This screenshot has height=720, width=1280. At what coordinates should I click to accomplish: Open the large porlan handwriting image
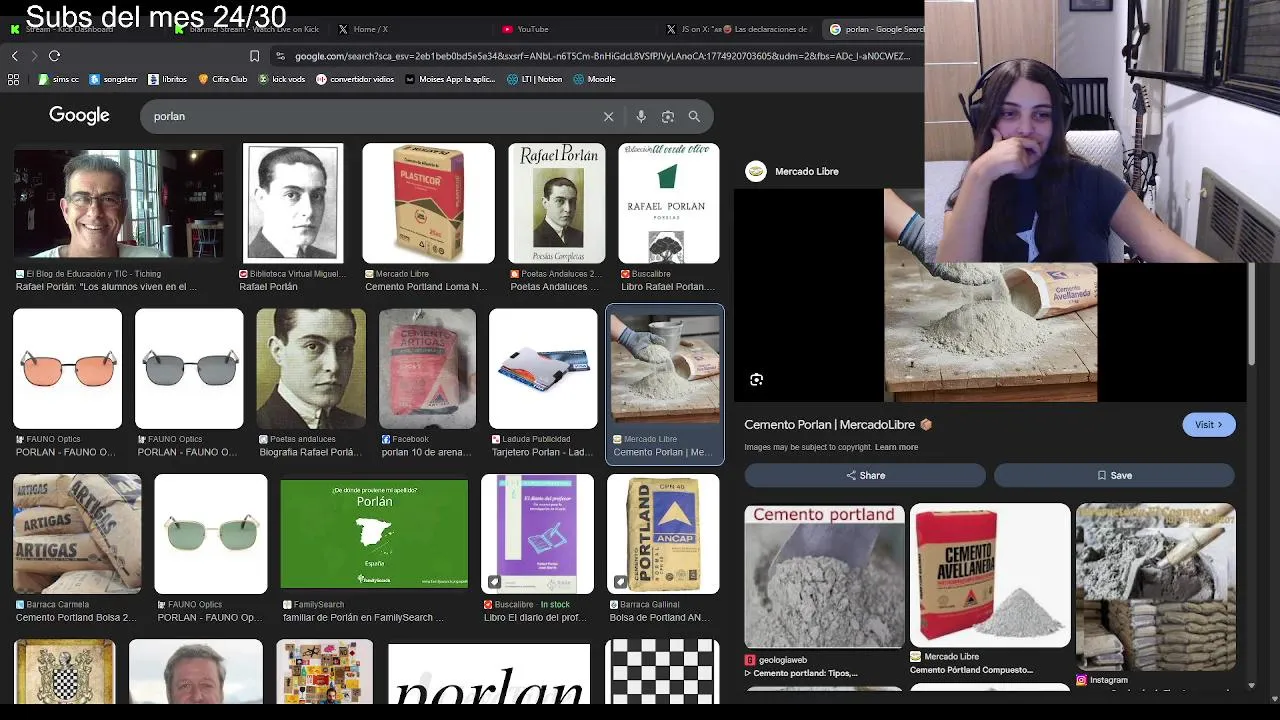489,674
